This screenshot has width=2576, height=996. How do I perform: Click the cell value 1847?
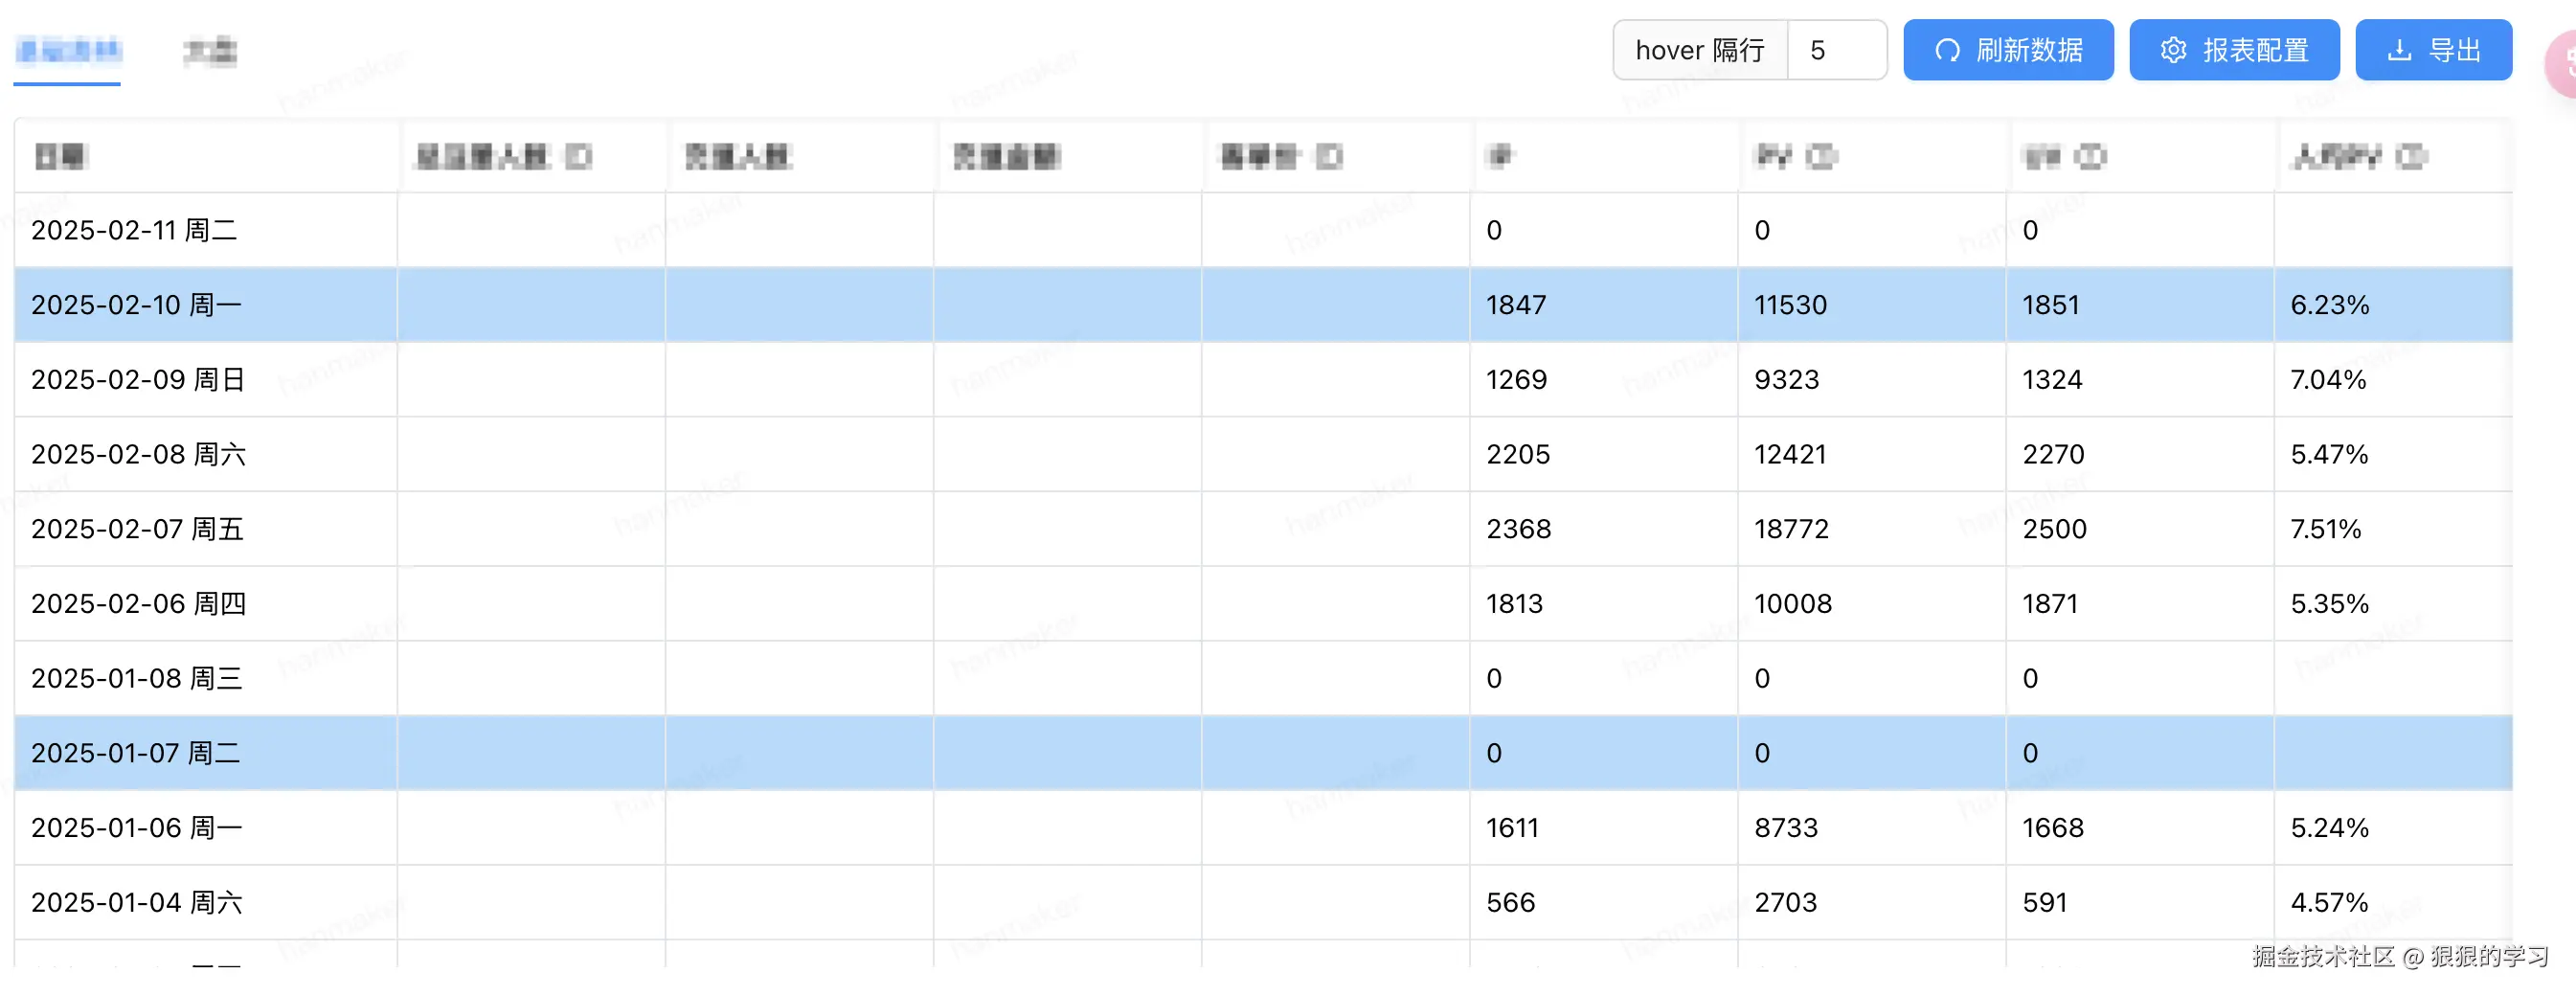click(x=1516, y=305)
